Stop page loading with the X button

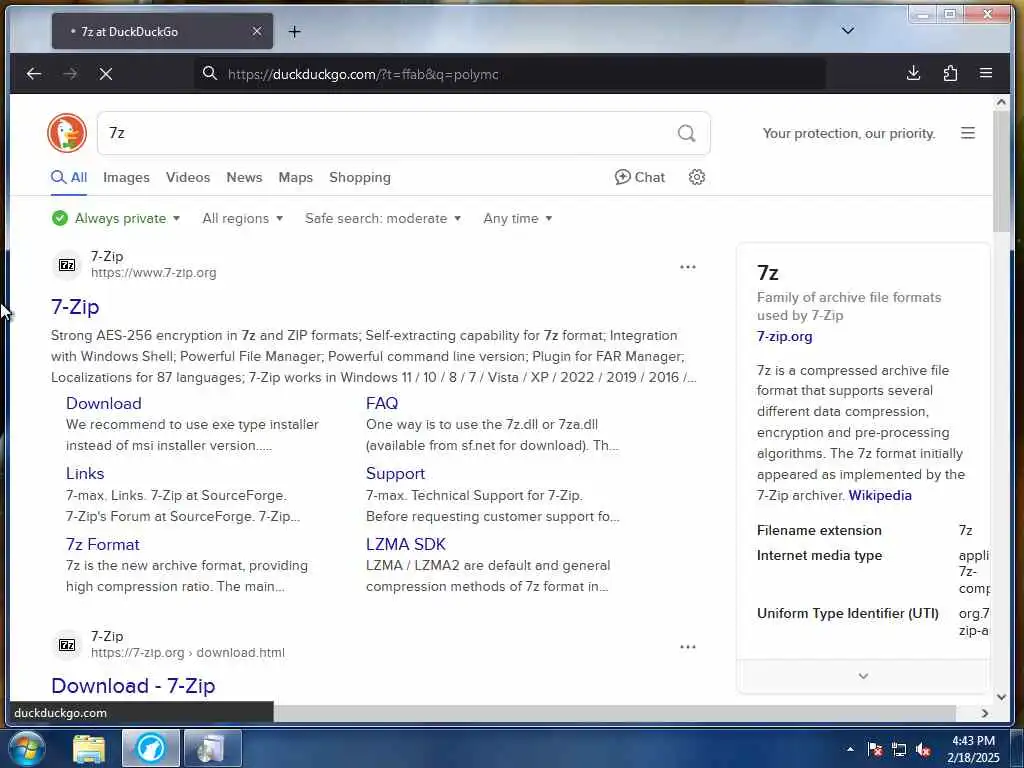click(x=106, y=74)
